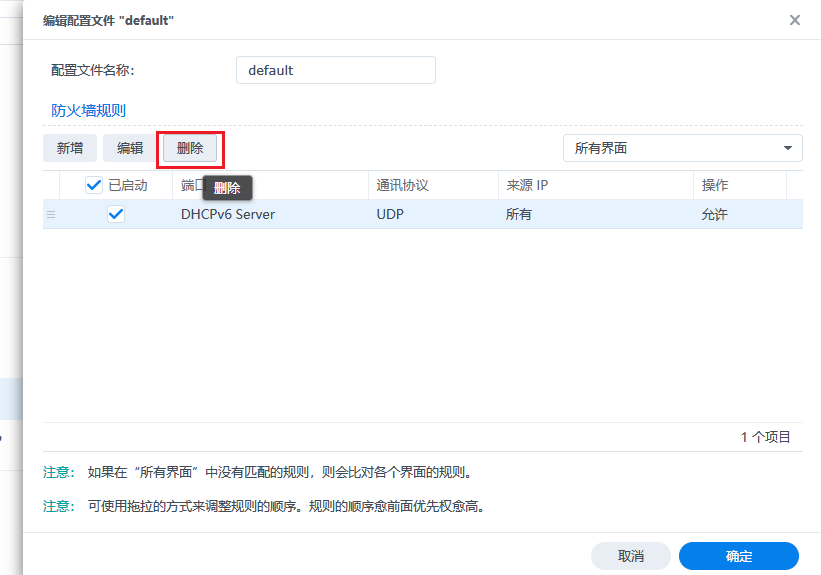Viewport: 821px width, 575px height.
Task: Select the DHCPv6 Server rule name
Action: (228, 214)
